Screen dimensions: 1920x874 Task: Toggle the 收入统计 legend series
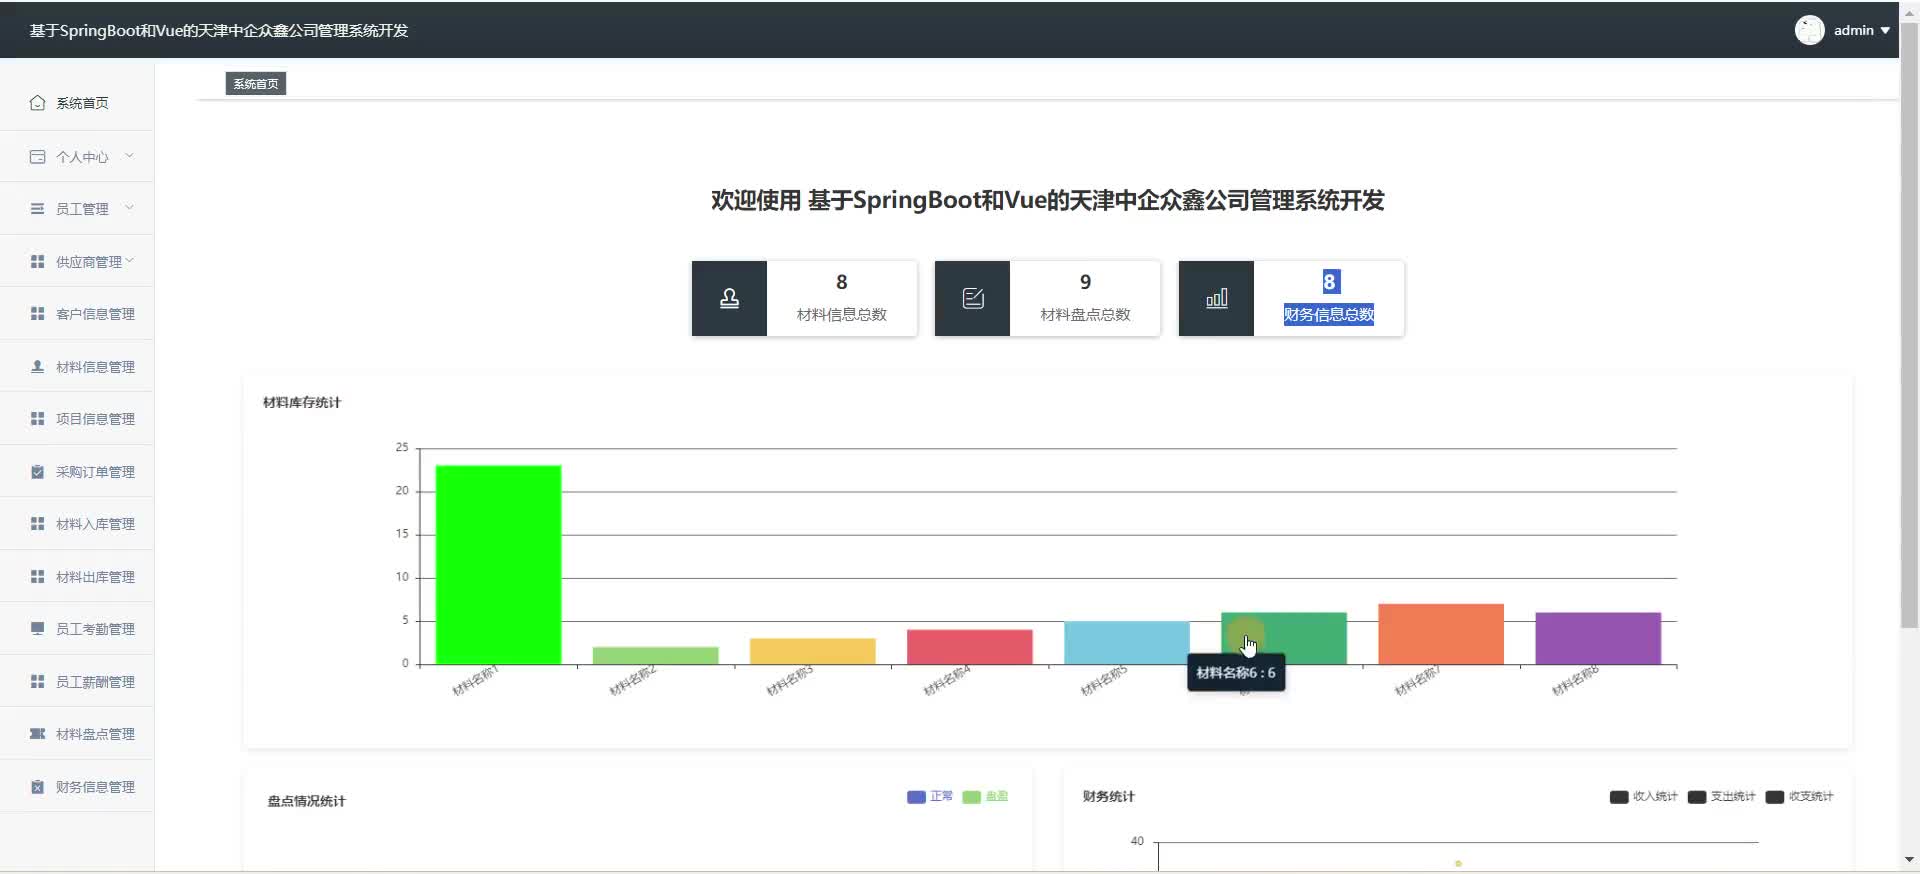click(1643, 797)
